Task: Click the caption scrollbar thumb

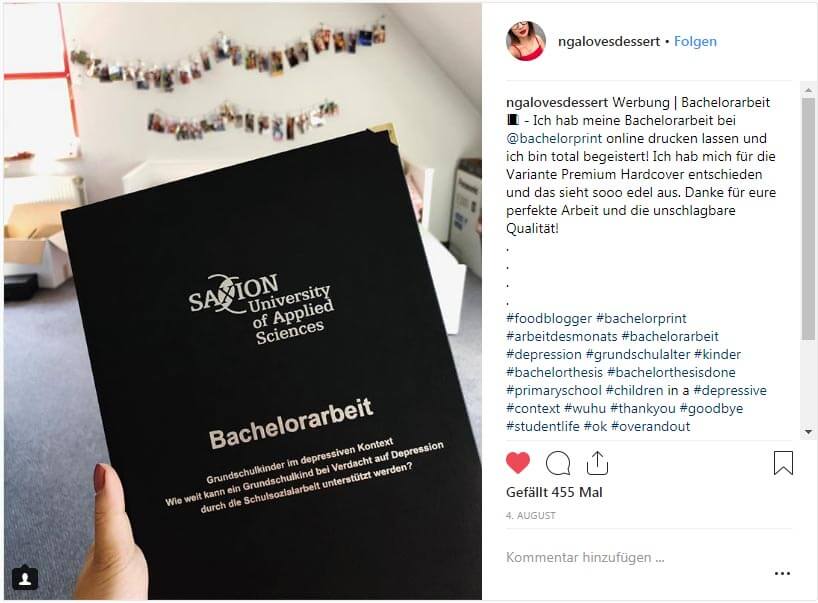Action: pyautogui.click(x=808, y=218)
